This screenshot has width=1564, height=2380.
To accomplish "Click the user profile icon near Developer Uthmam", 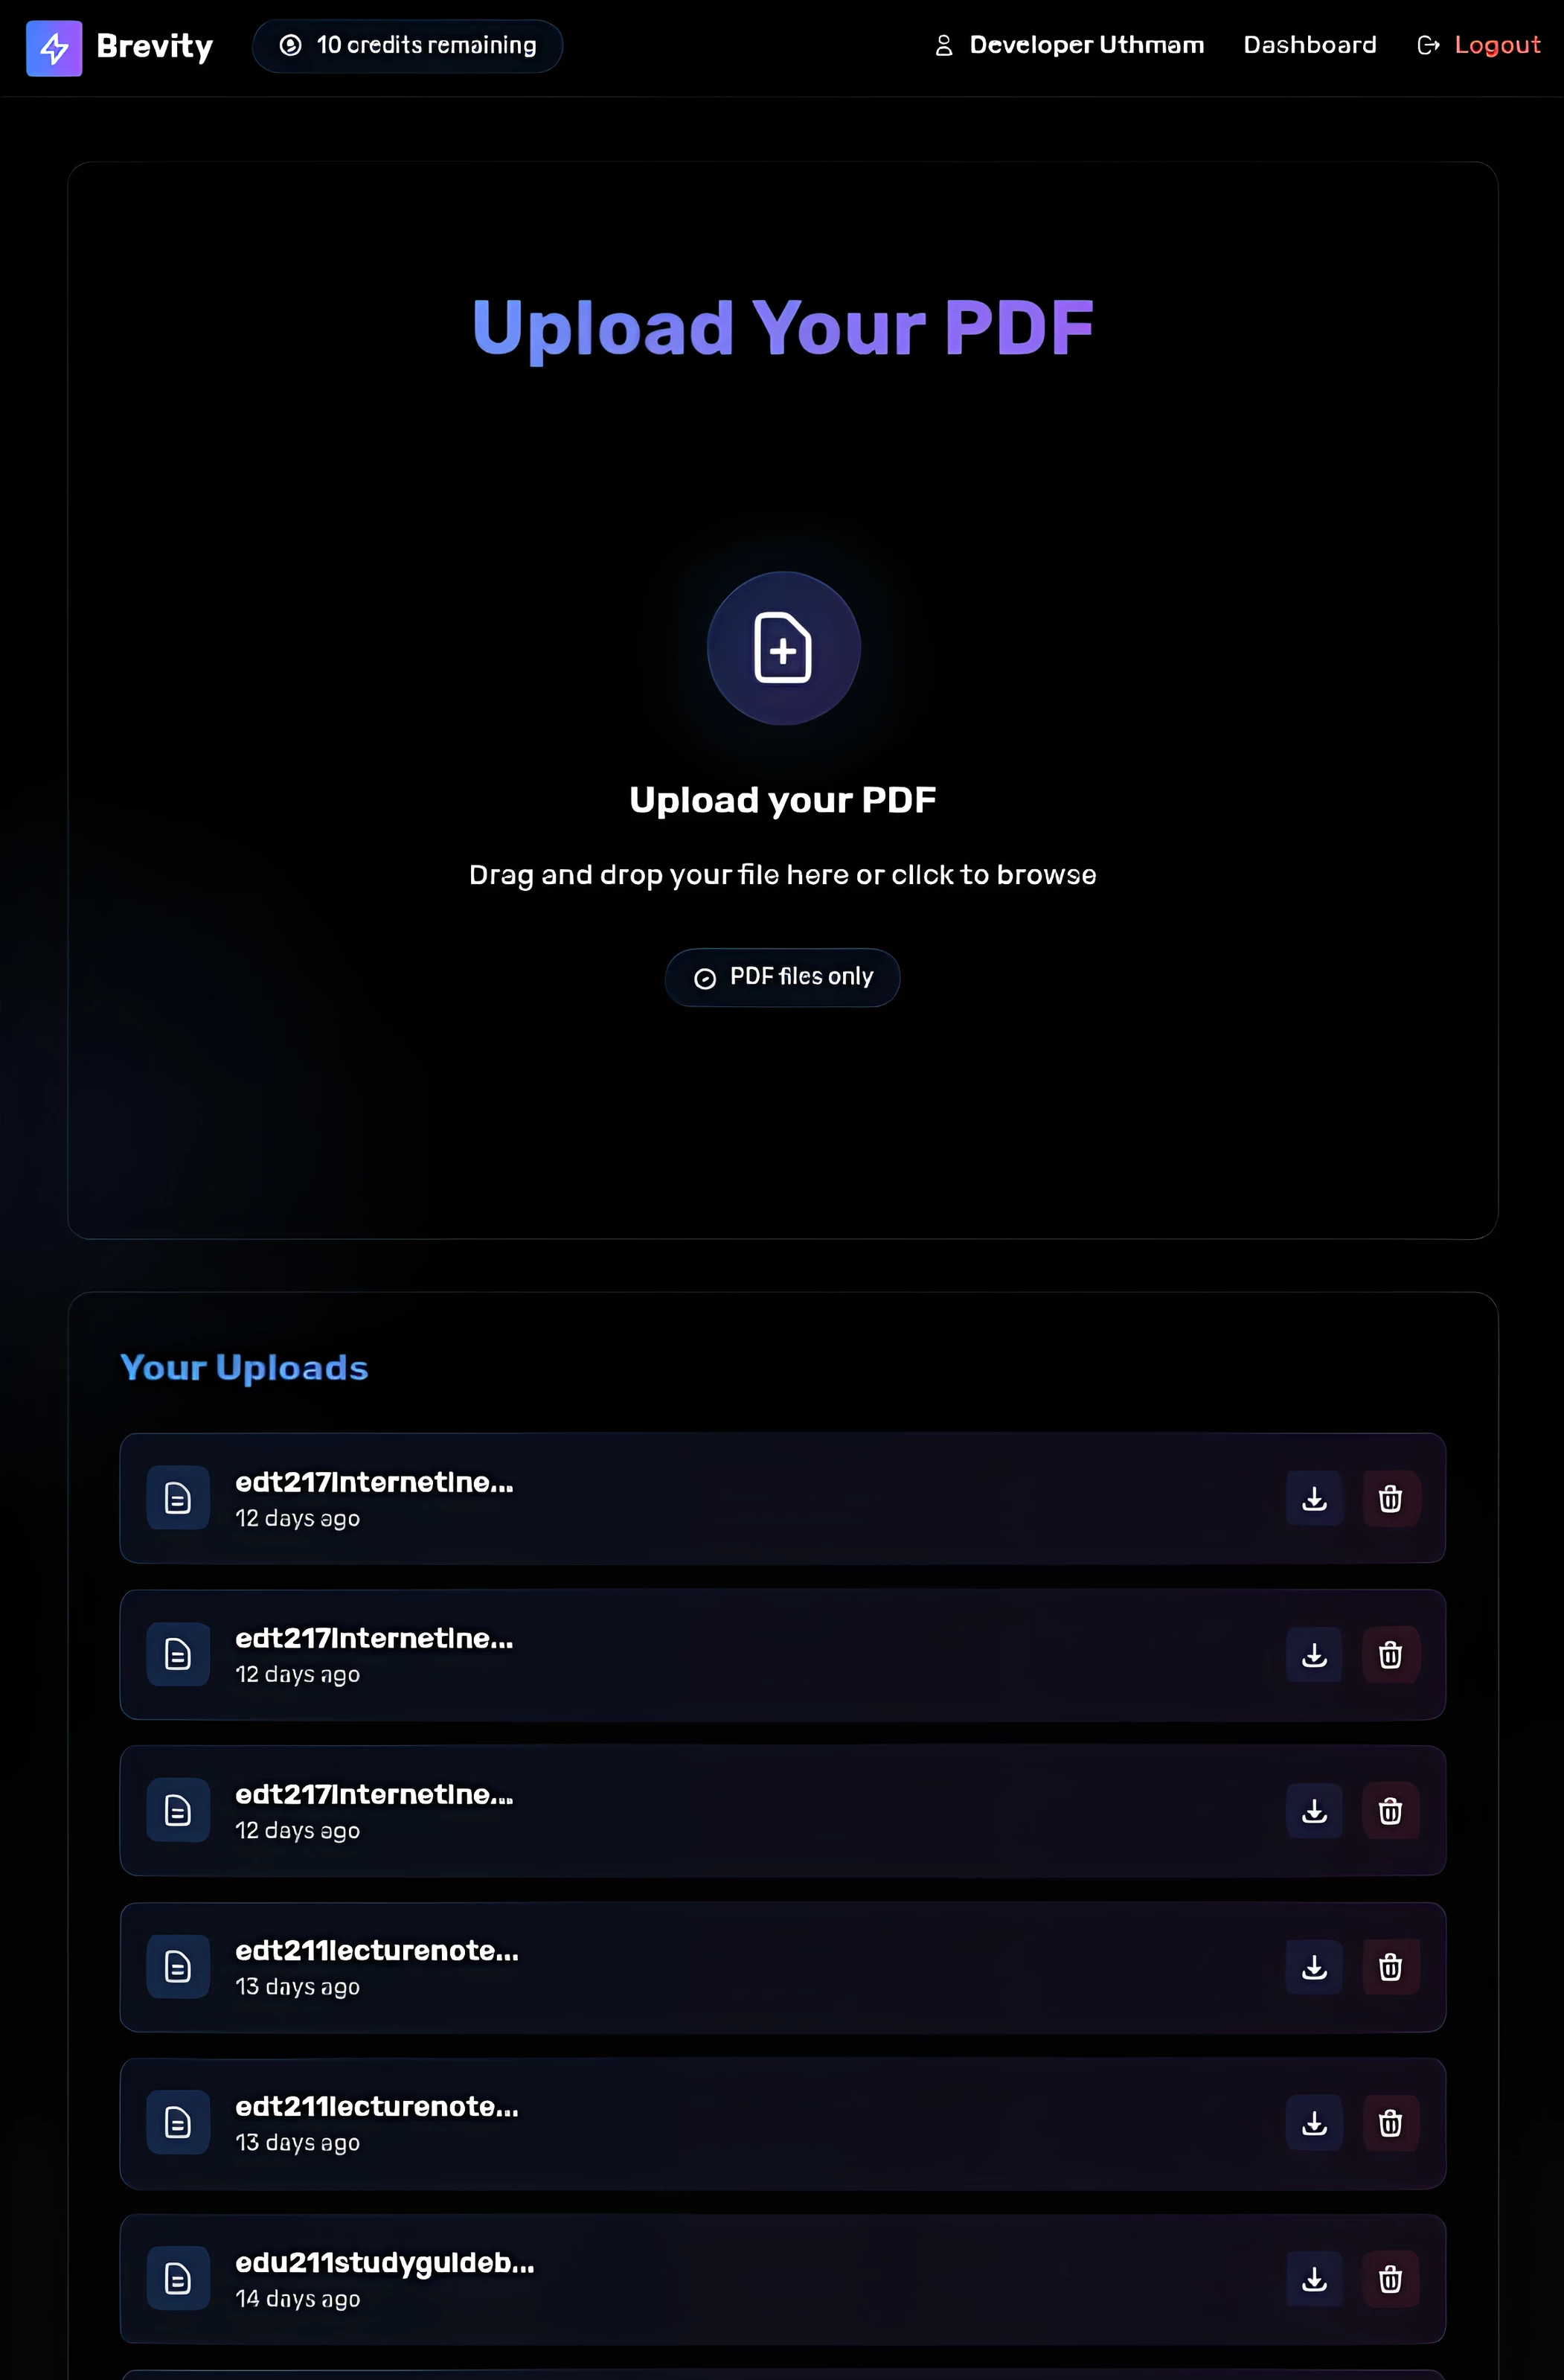I will click(941, 44).
